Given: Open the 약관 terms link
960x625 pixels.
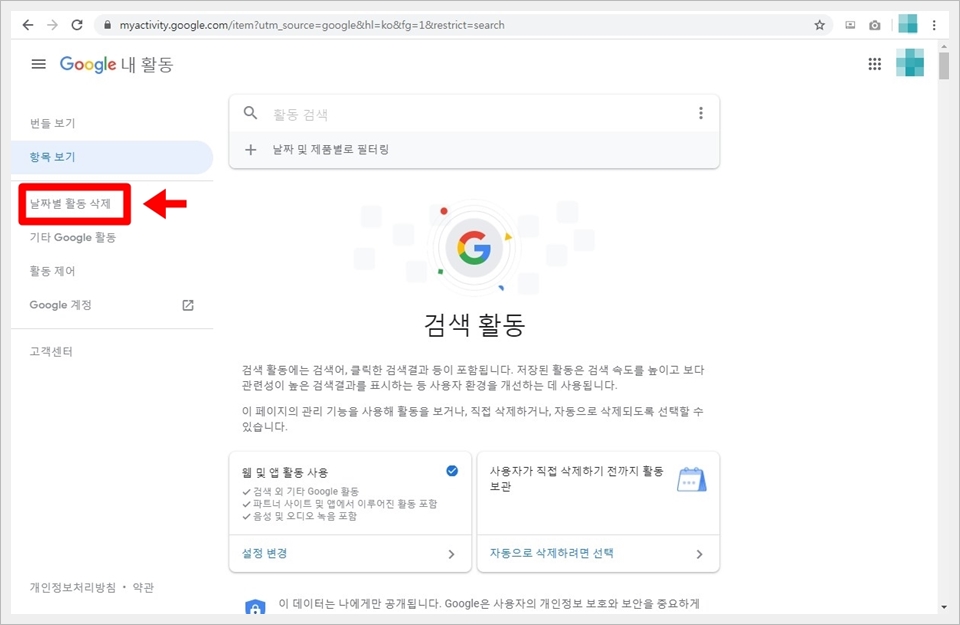Looking at the screenshot, I should [x=143, y=588].
